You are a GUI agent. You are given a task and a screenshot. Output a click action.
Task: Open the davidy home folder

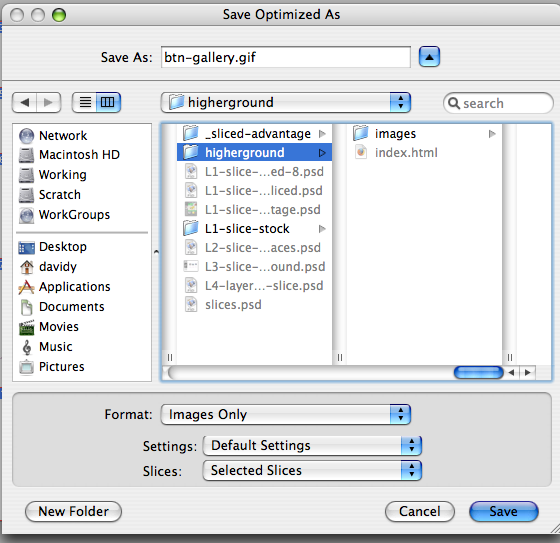tap(48, 267)
